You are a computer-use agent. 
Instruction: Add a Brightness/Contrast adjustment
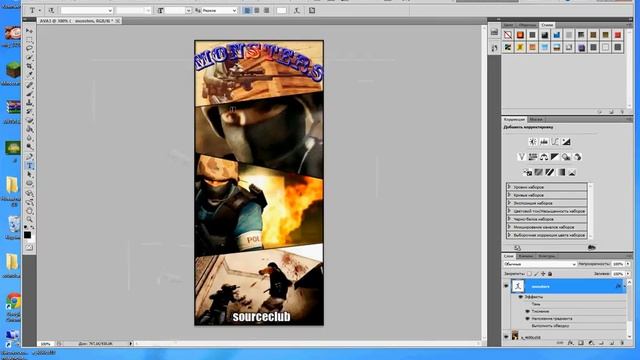[533, 142]
